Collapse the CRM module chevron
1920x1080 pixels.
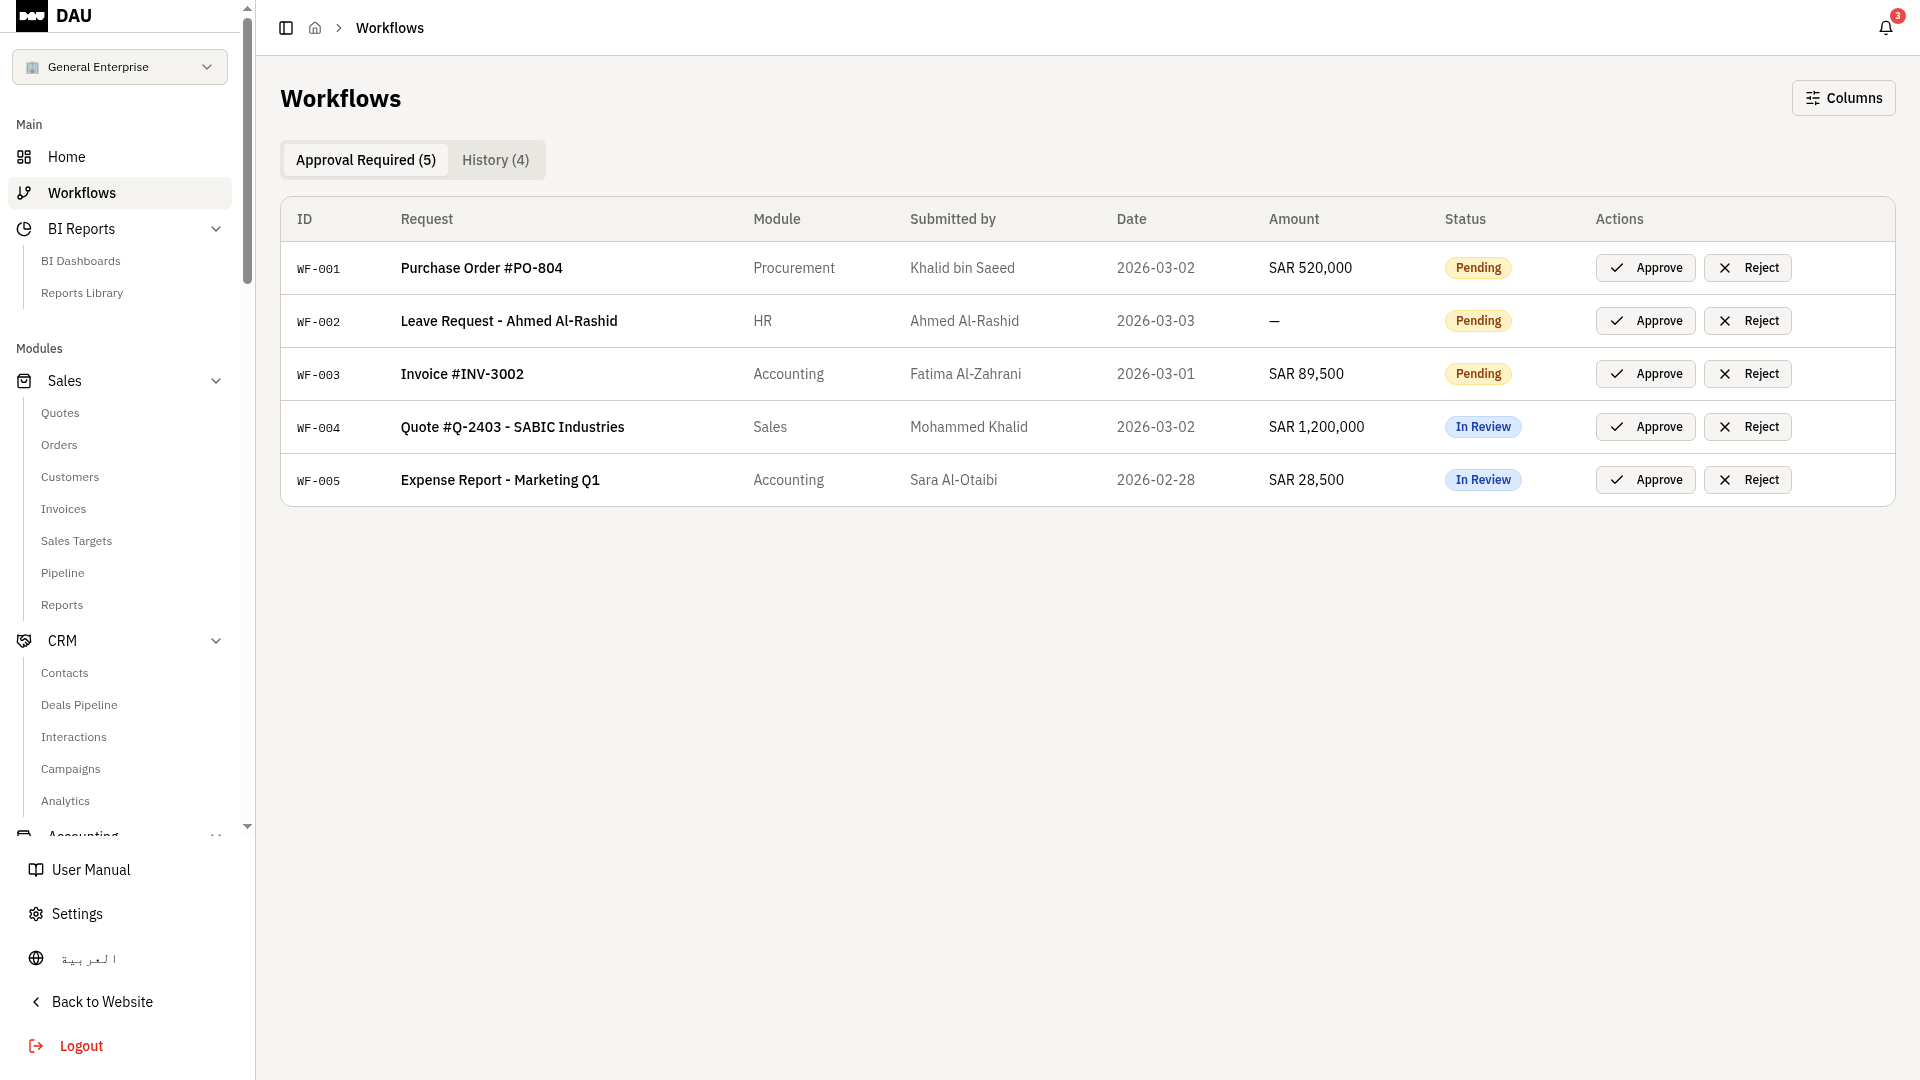(x=216, y=641)
